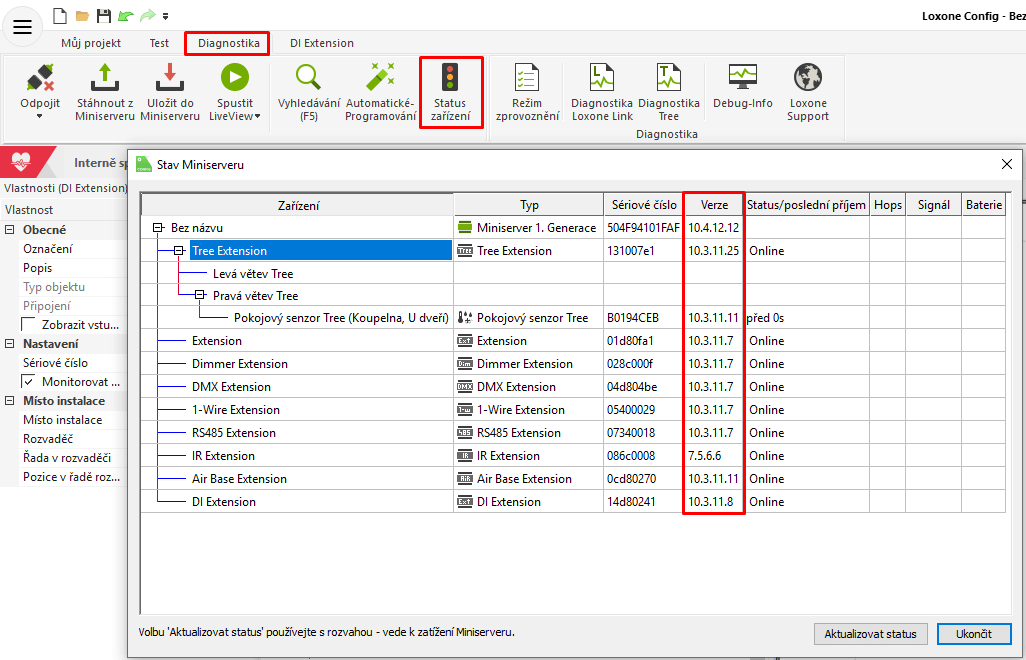1026x660 pixels.
Task: Open Diagnostika Tree tool
Action: (x=668, y=79)
